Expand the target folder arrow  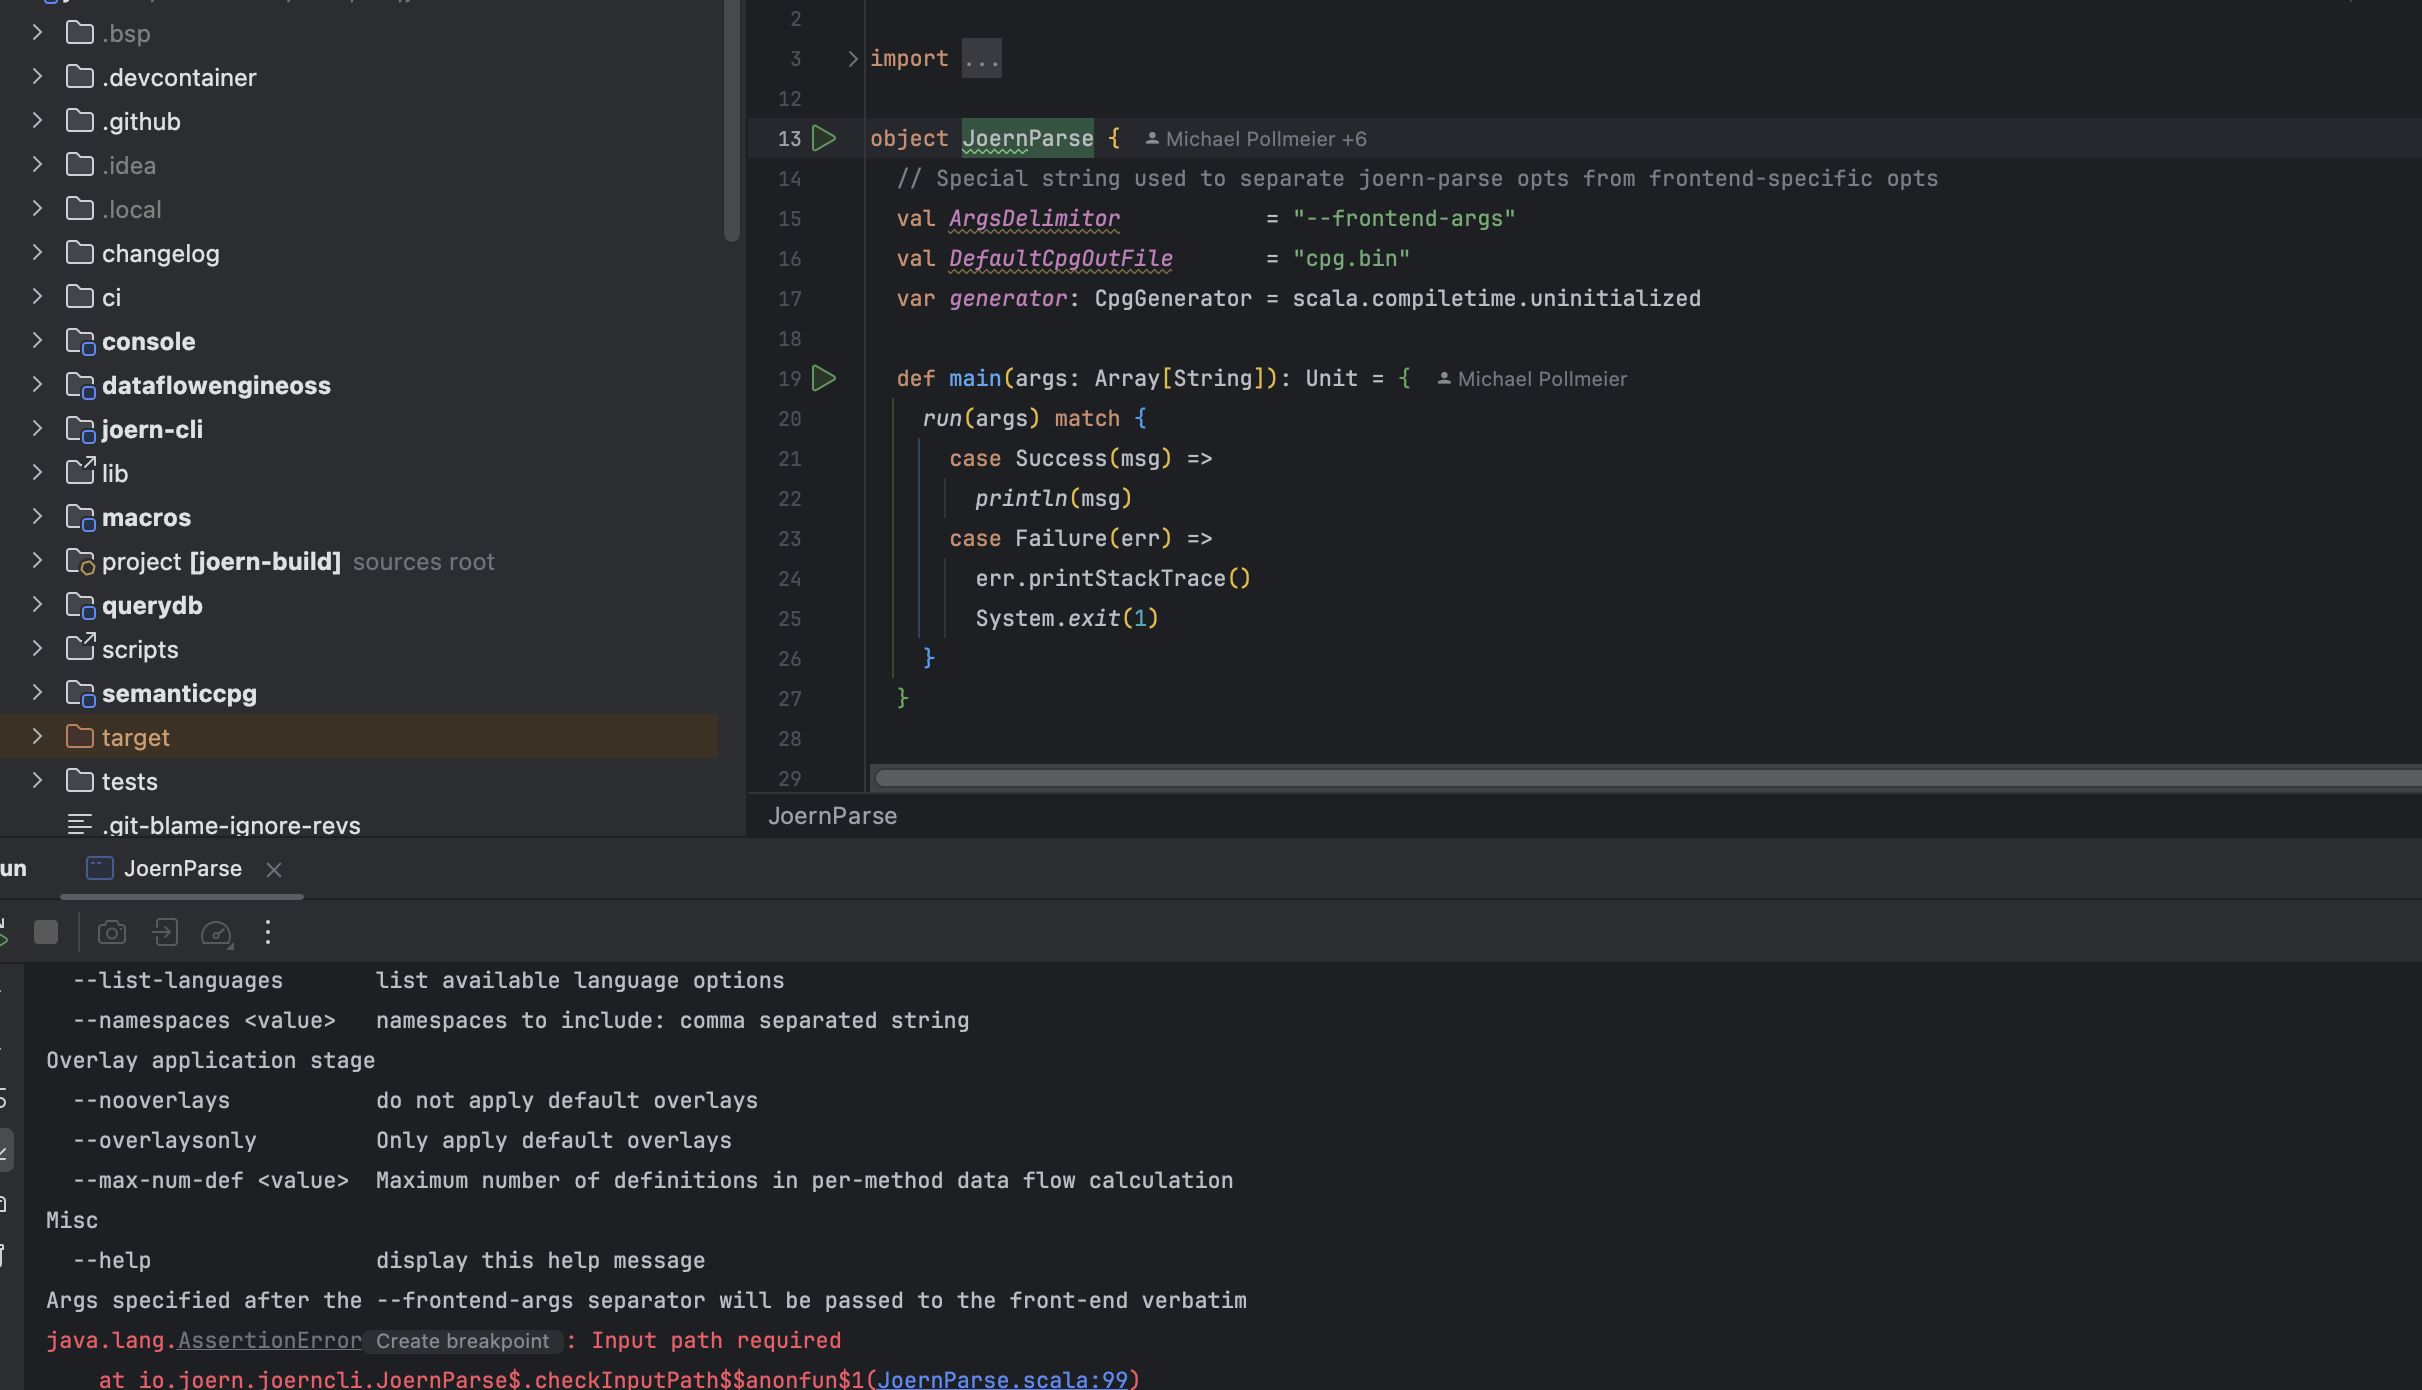point(37,737)
